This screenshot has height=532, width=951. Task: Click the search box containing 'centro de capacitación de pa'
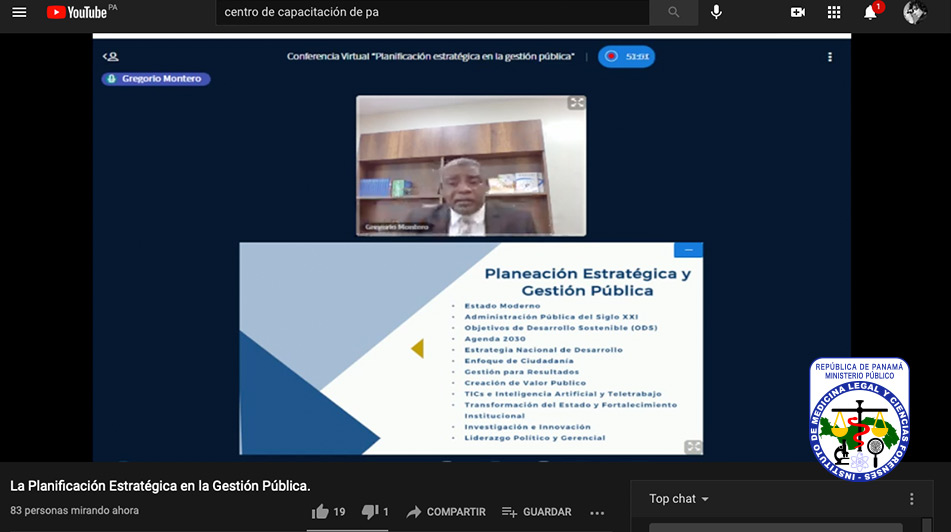click(x=432, y=12)
